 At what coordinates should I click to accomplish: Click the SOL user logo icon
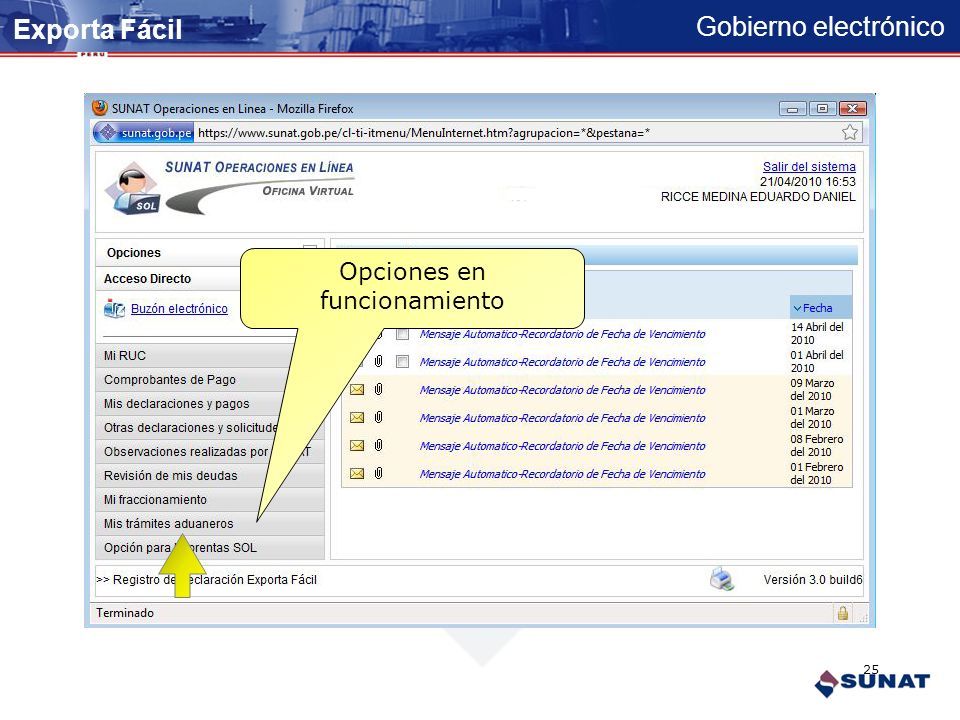(132, 189)
